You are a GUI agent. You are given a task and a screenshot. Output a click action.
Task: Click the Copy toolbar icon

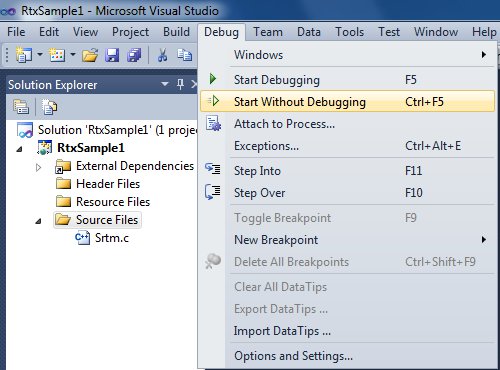click(184, 55)
